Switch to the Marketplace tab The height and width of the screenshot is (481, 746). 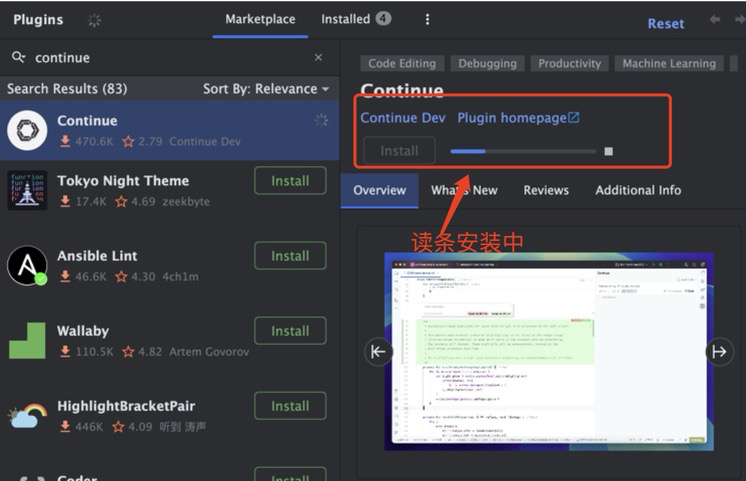[260, 19]
